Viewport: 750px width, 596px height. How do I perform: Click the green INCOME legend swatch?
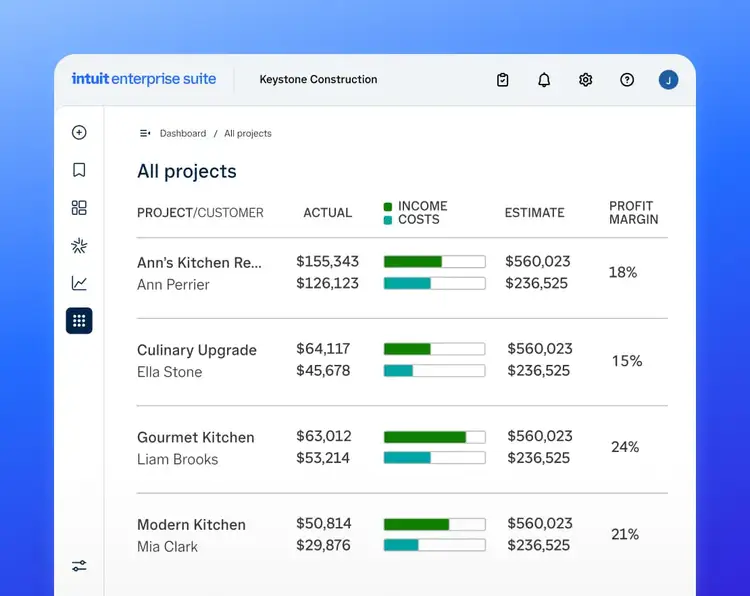coord(388,207)
